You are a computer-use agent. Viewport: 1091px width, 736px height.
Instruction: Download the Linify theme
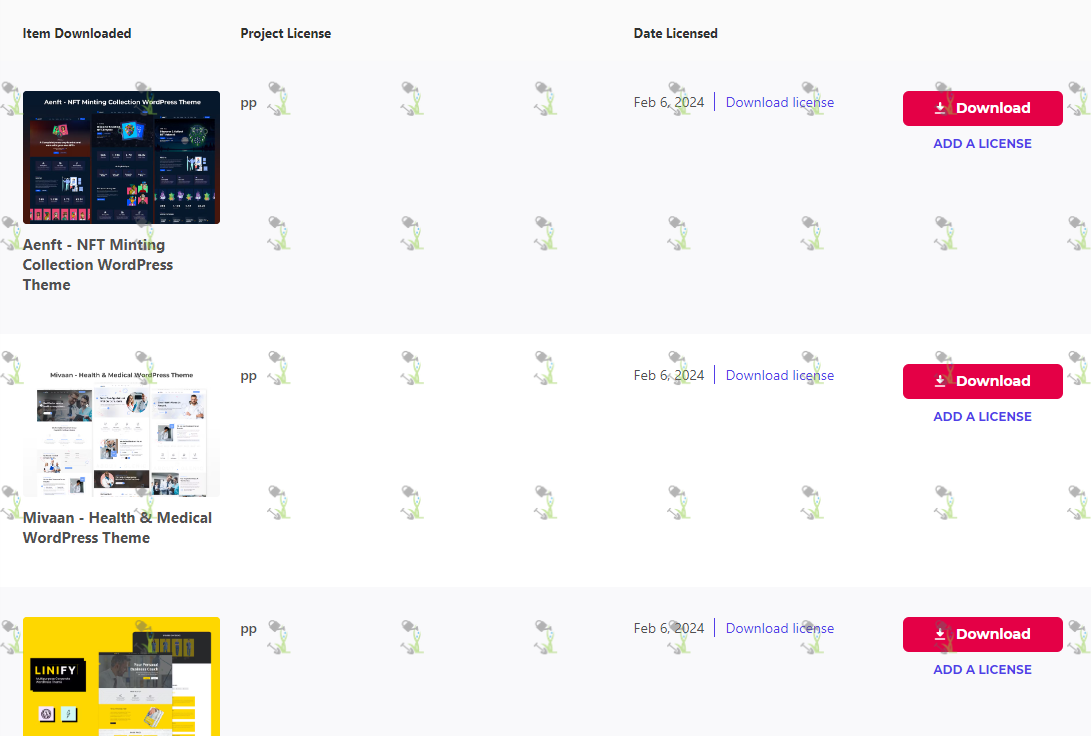(x=982, y=634)
